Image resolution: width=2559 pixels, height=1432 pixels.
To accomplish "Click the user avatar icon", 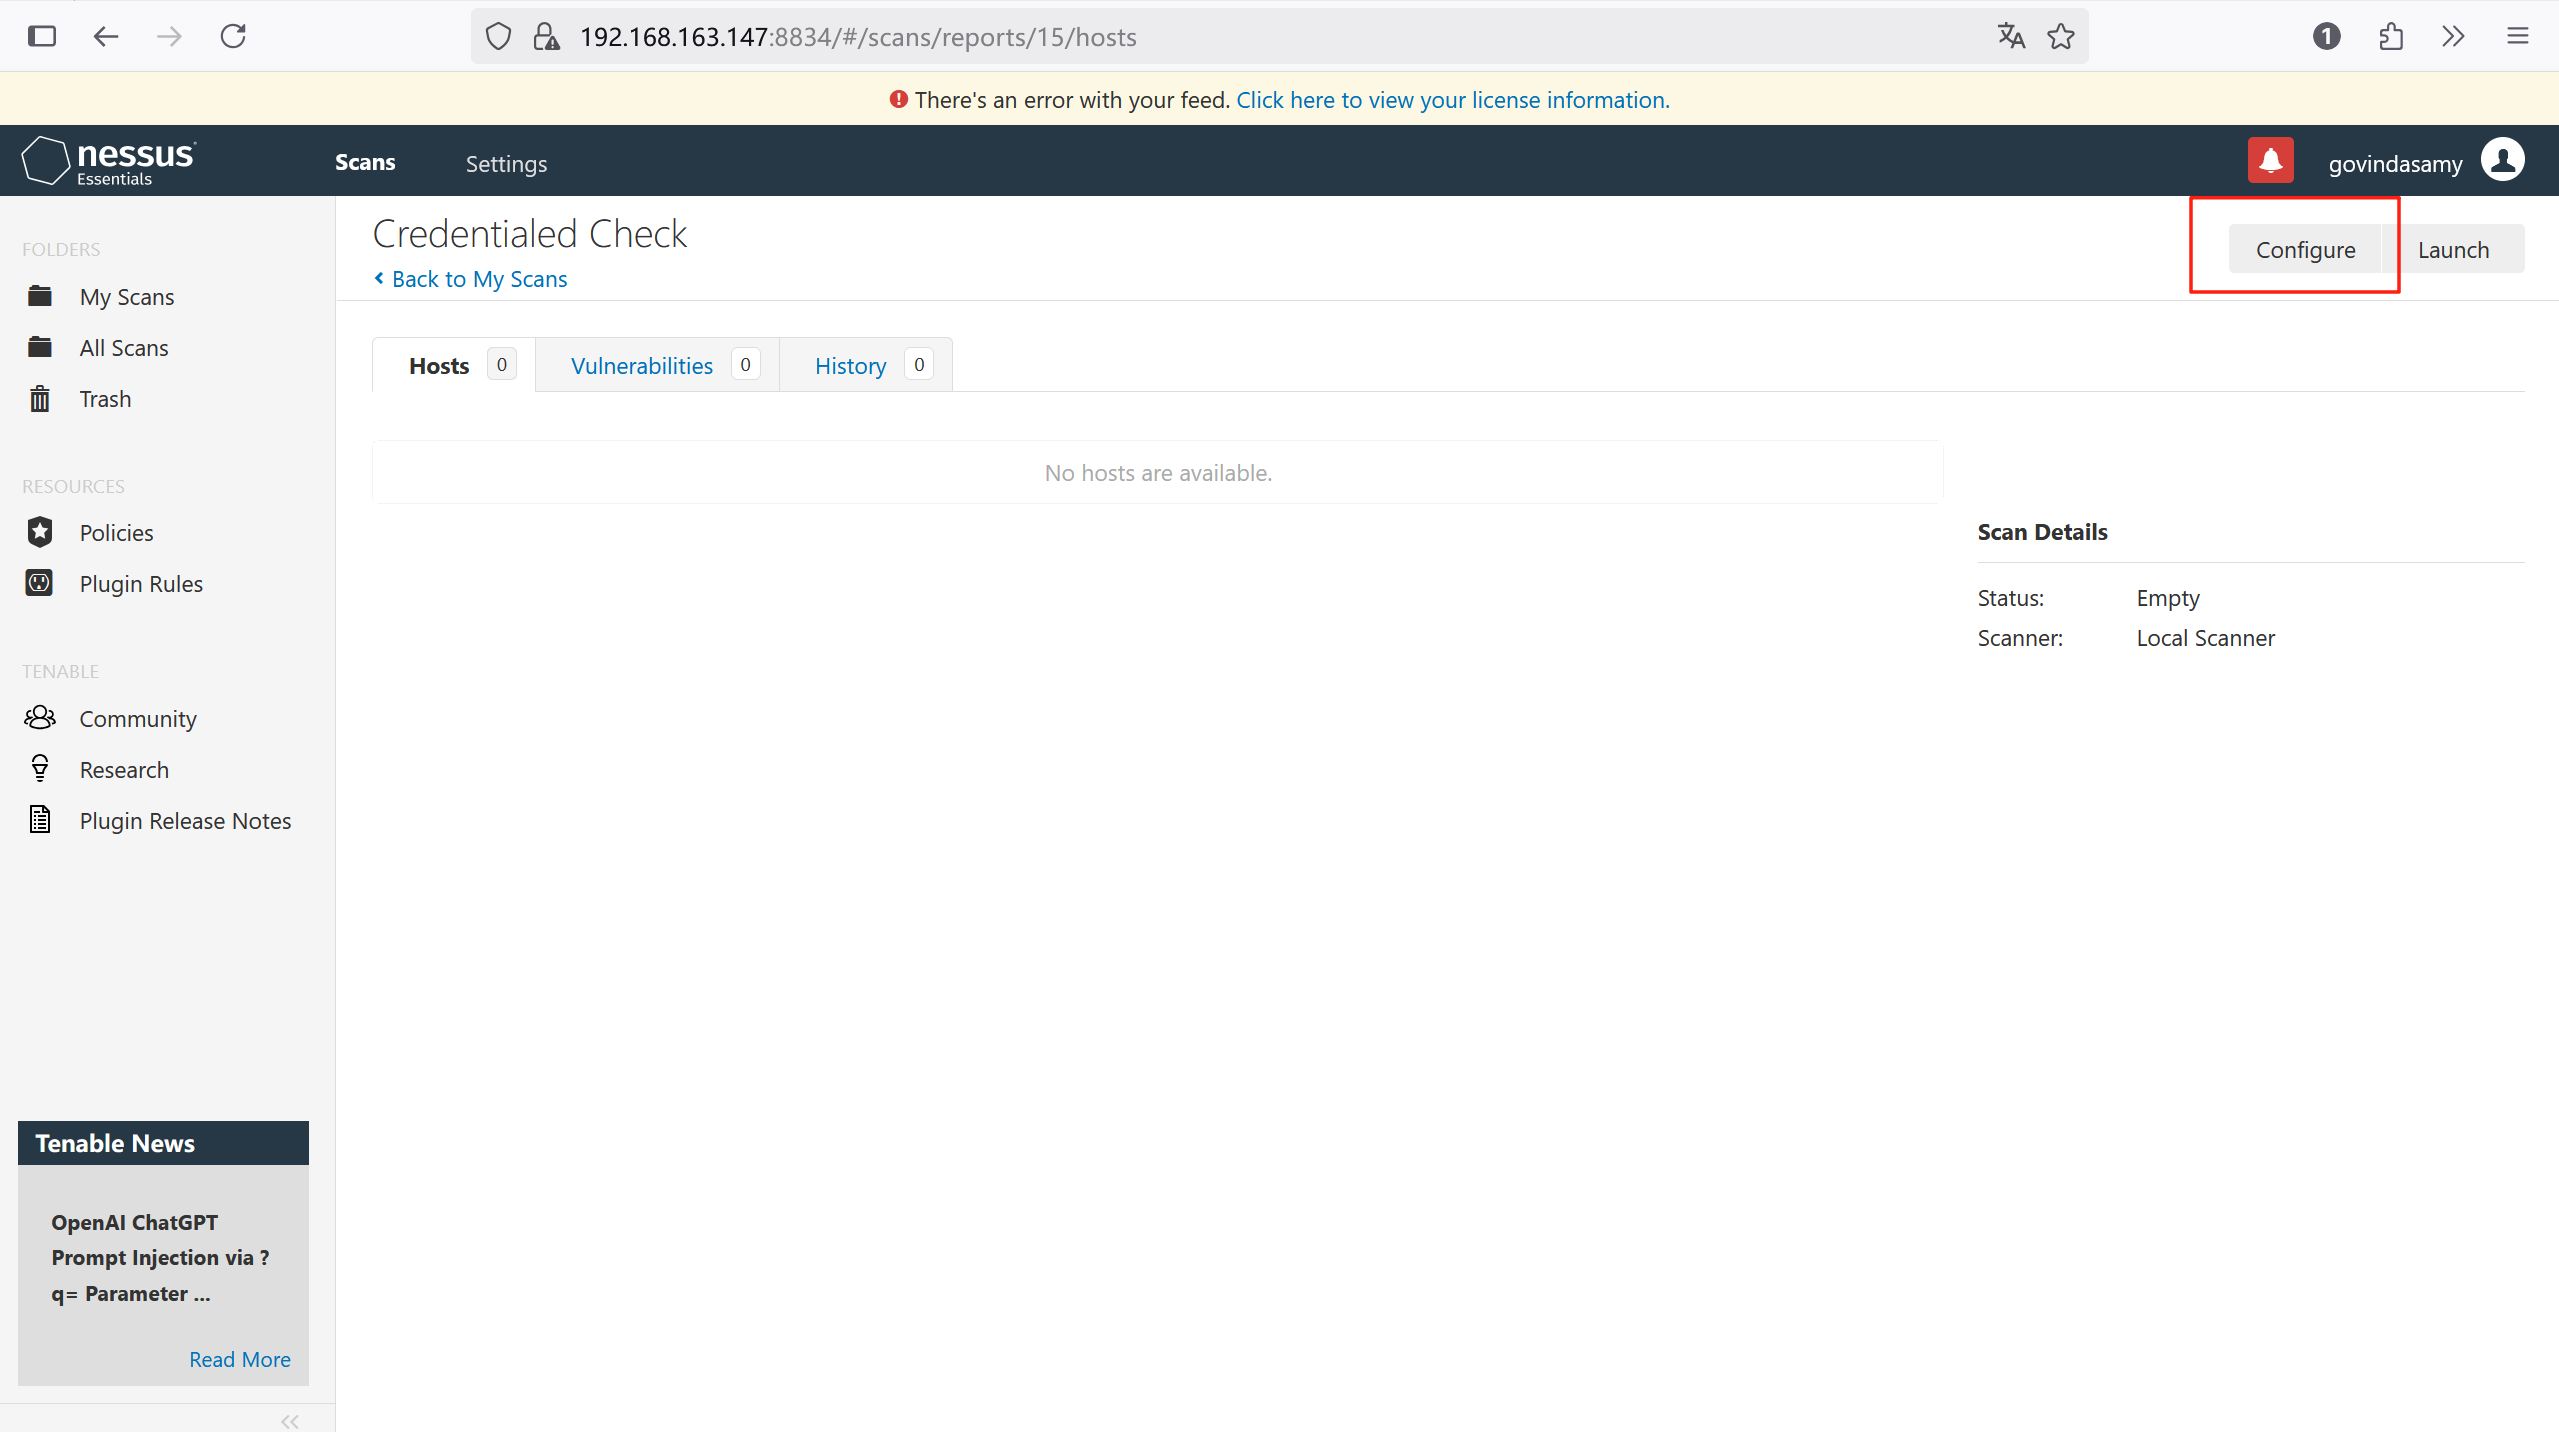I will [x=2503, y=160].
